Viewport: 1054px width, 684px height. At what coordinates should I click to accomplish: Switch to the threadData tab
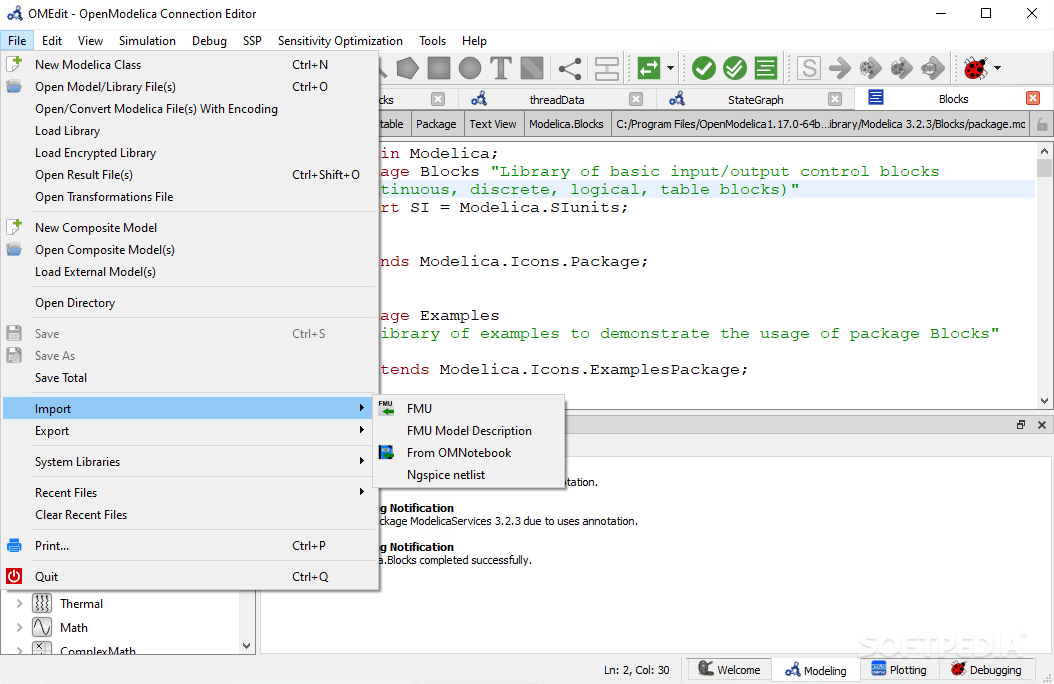pos(557,99)
